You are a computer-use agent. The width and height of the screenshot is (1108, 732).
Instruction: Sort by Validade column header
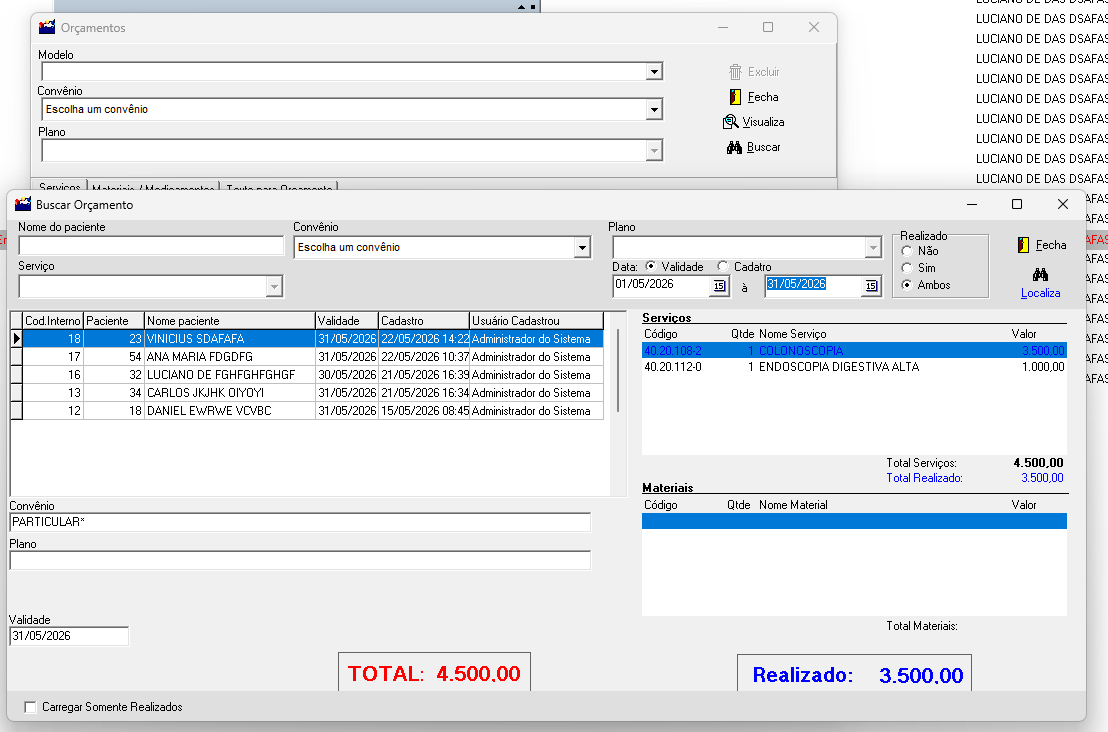(347, 321)
